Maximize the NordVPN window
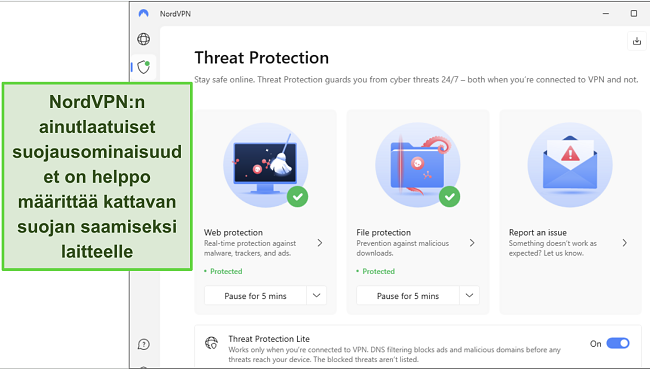650x369 pixels. click(x=633, y=14)
